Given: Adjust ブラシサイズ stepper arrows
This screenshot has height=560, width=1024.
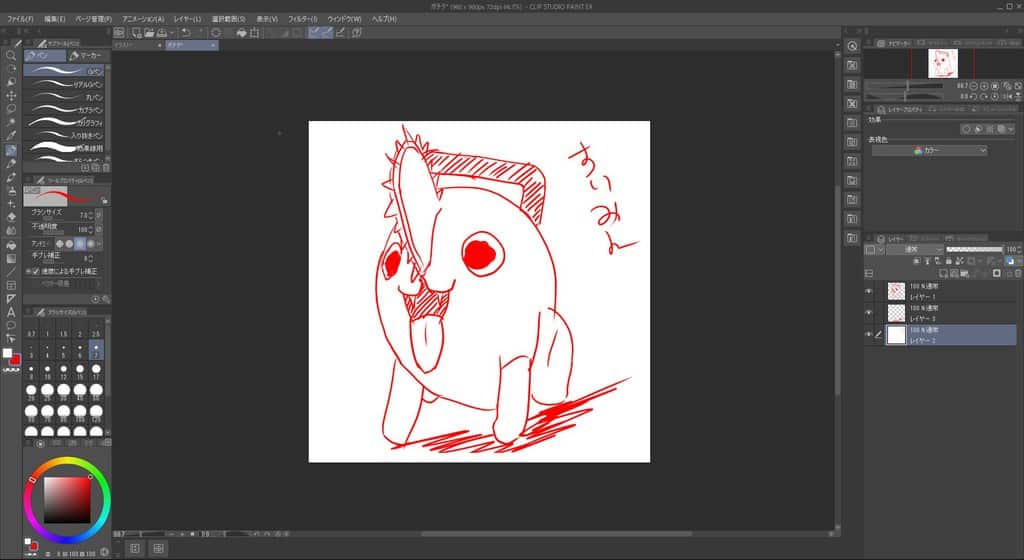Looking at the screenshot, I should [90, 215].
